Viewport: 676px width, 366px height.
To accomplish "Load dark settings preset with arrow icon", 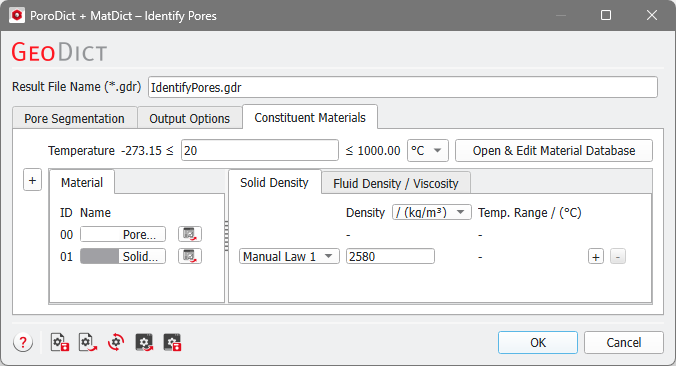I will click(144, 343).
